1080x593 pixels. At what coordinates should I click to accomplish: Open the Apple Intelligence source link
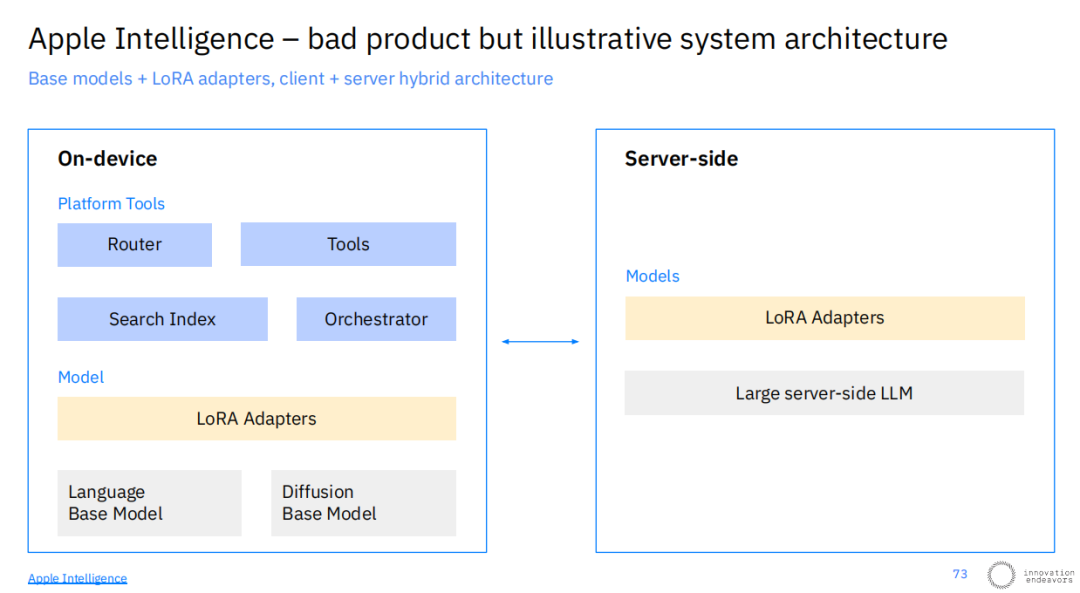pos(77,579)
